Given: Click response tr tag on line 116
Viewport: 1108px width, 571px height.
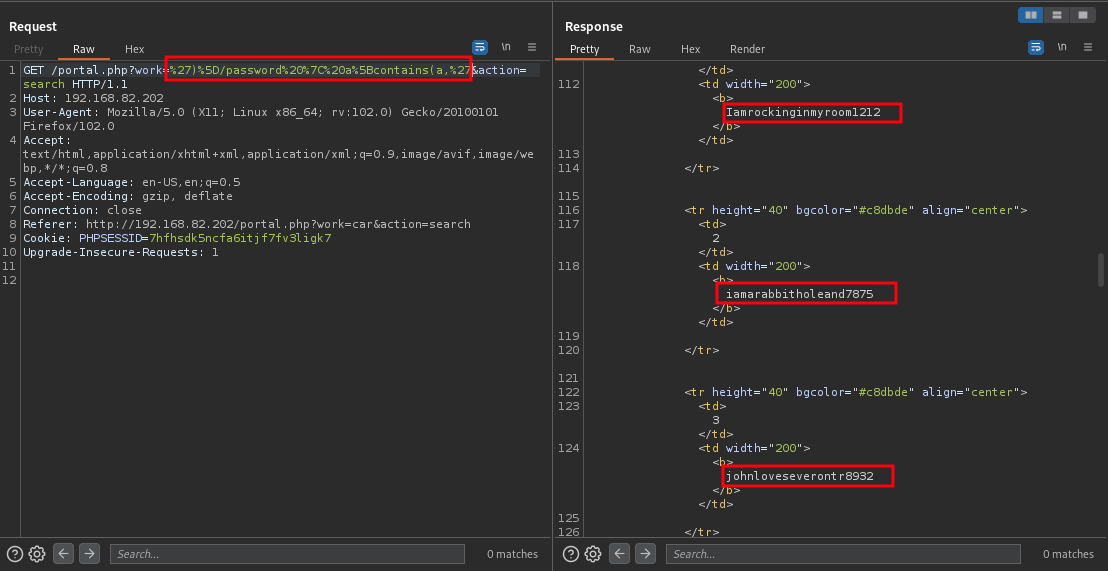Looking at the screenshot, I should point(856,210).
